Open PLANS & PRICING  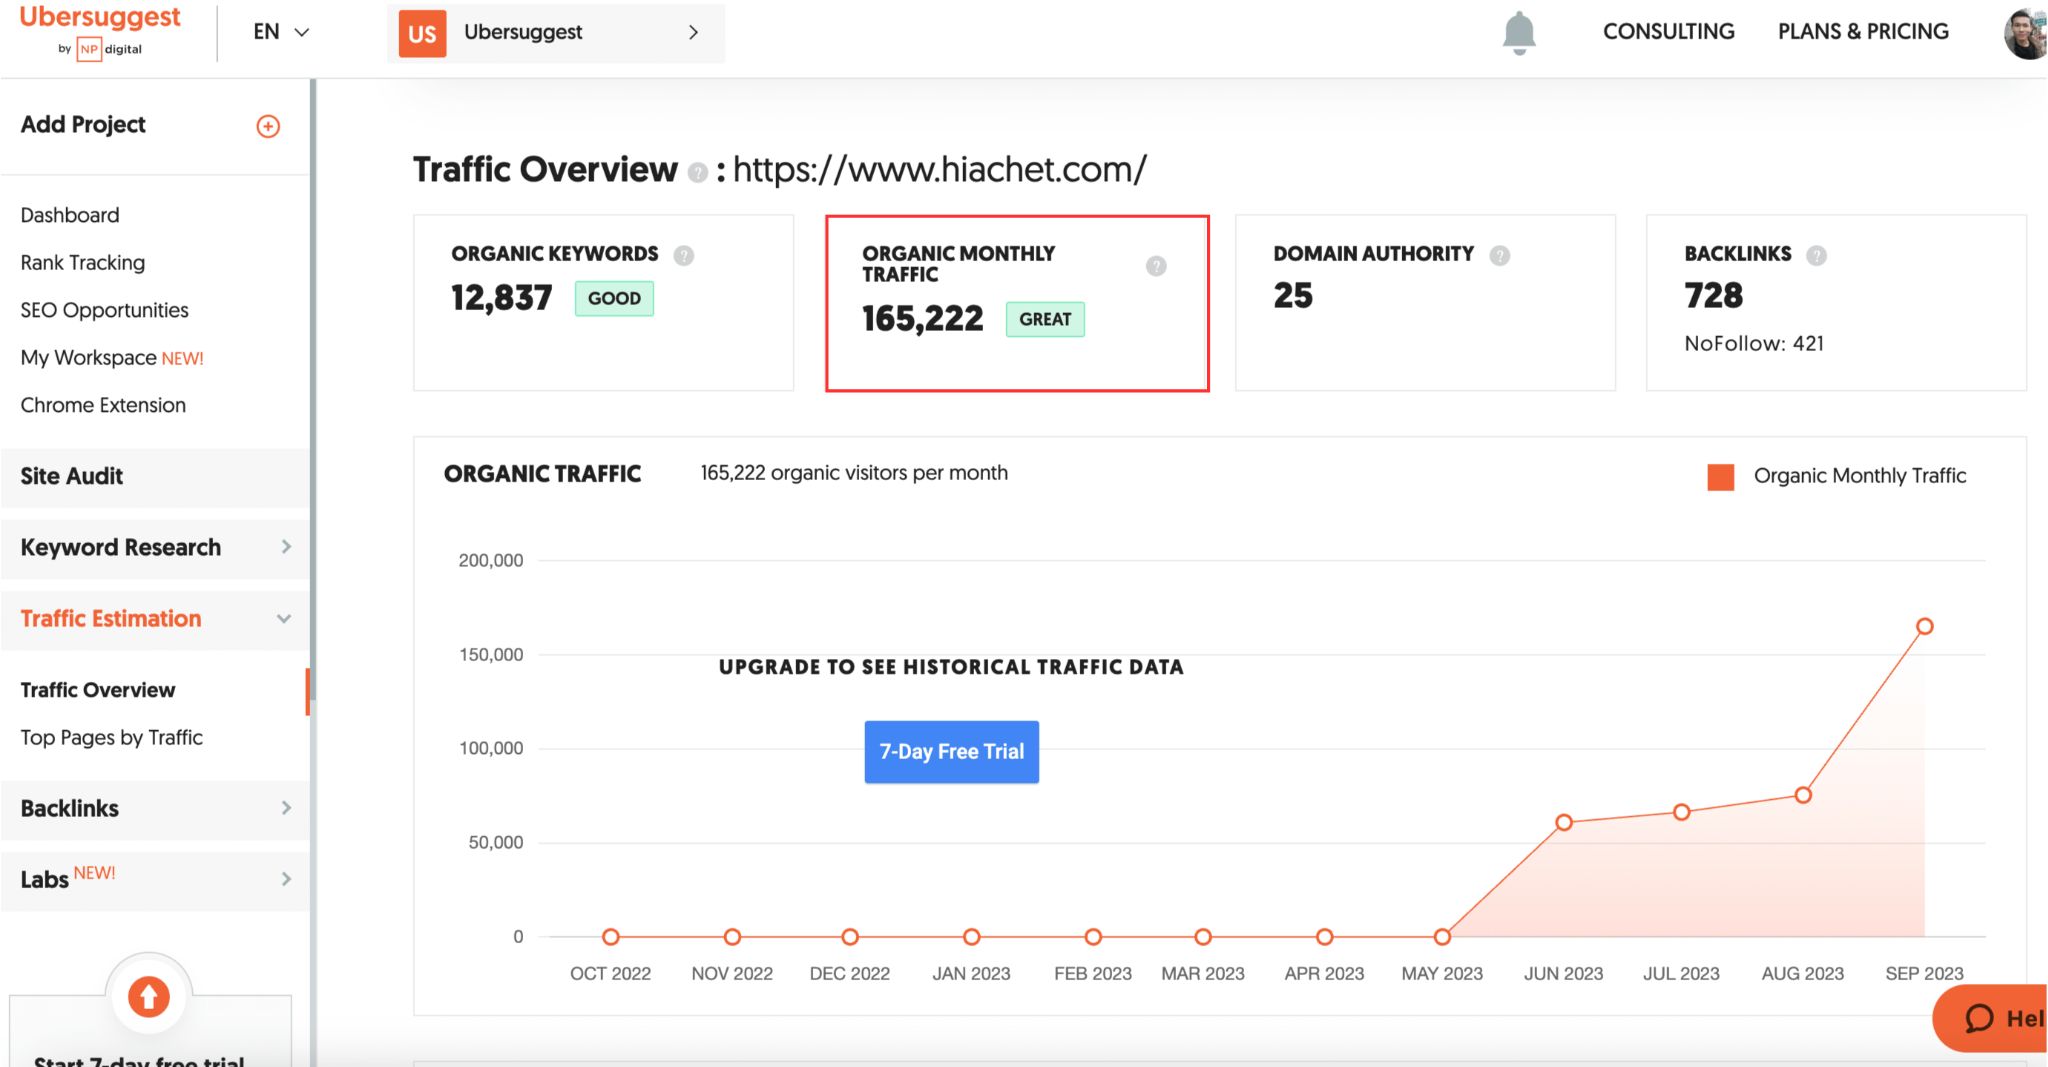(x=1863, y=32)
